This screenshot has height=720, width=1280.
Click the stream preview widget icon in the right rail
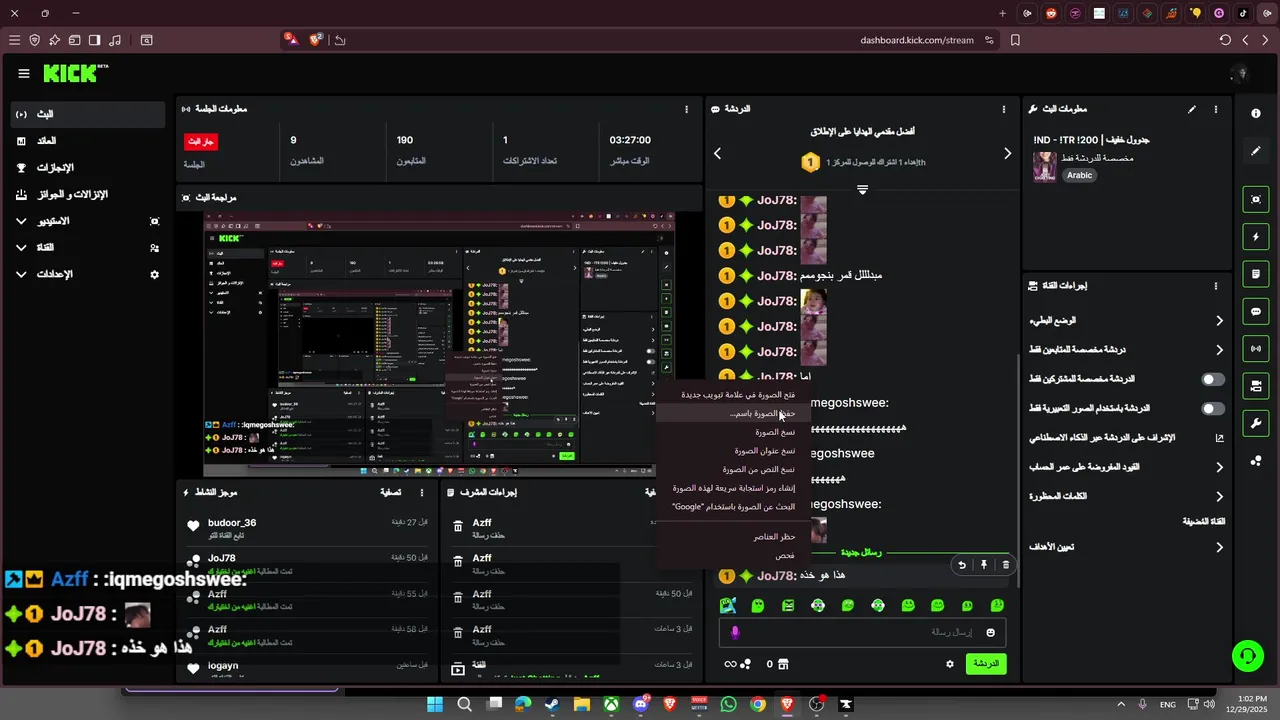[x=1256, y=199]
